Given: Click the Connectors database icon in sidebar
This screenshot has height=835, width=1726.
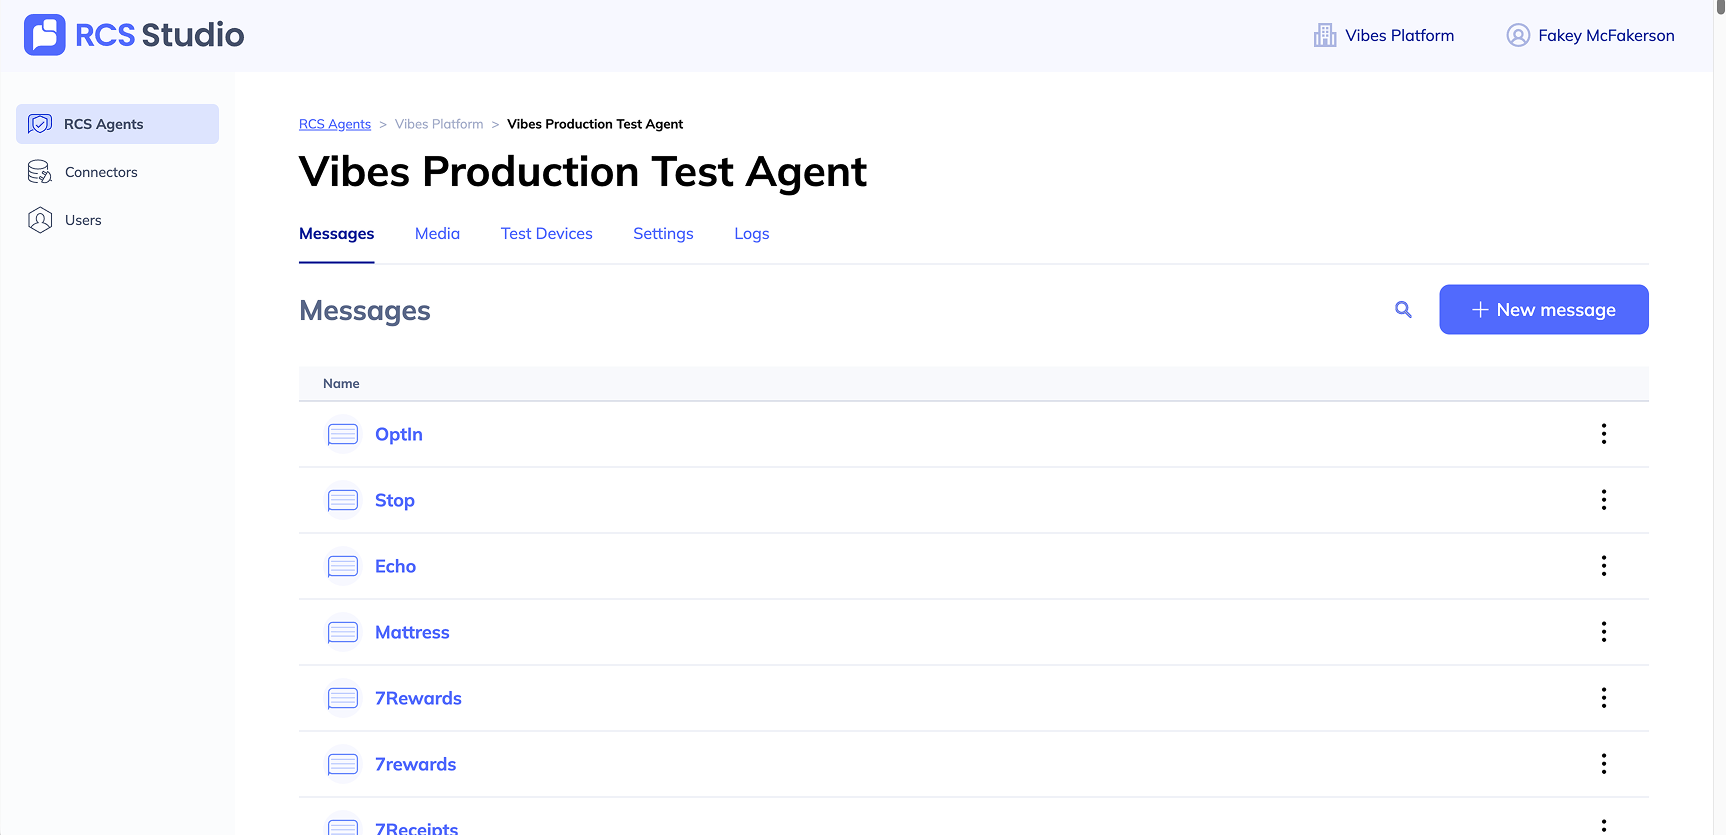Looking at the screenshot, I should click(40, 172).
